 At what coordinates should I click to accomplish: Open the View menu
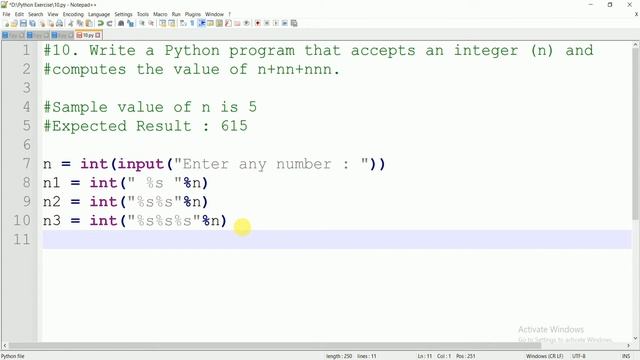point(53,14)
